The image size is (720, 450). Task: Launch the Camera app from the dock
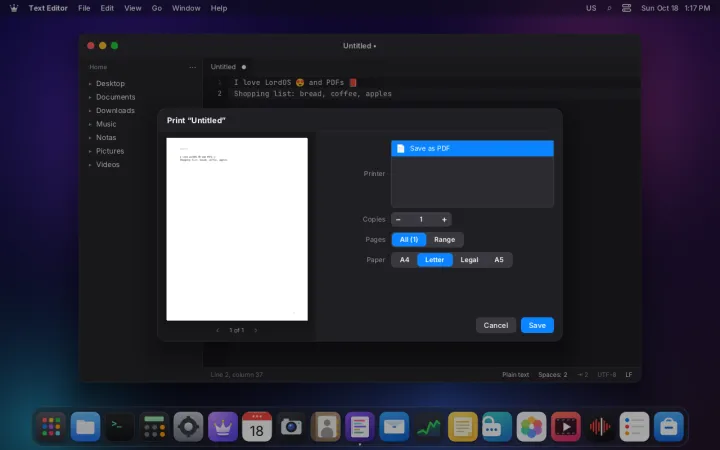tap(291, 427)
